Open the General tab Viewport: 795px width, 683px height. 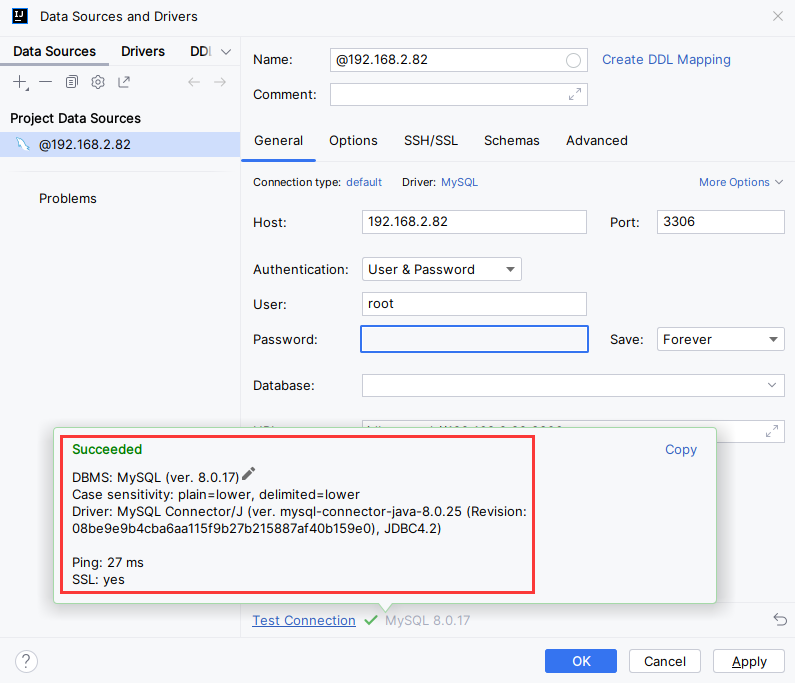[278, 140]
